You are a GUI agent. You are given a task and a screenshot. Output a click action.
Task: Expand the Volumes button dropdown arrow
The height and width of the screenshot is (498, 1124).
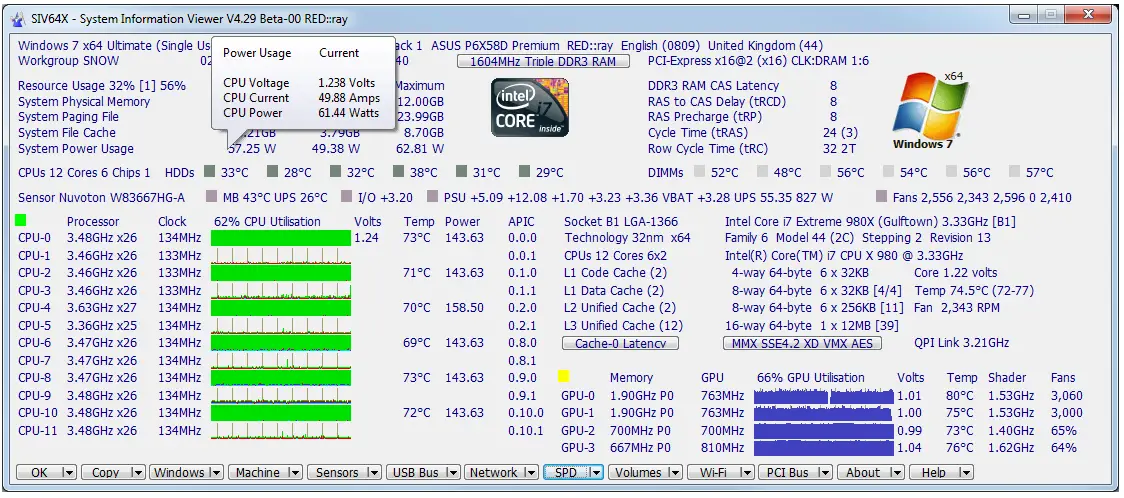[x=675, y=472]
